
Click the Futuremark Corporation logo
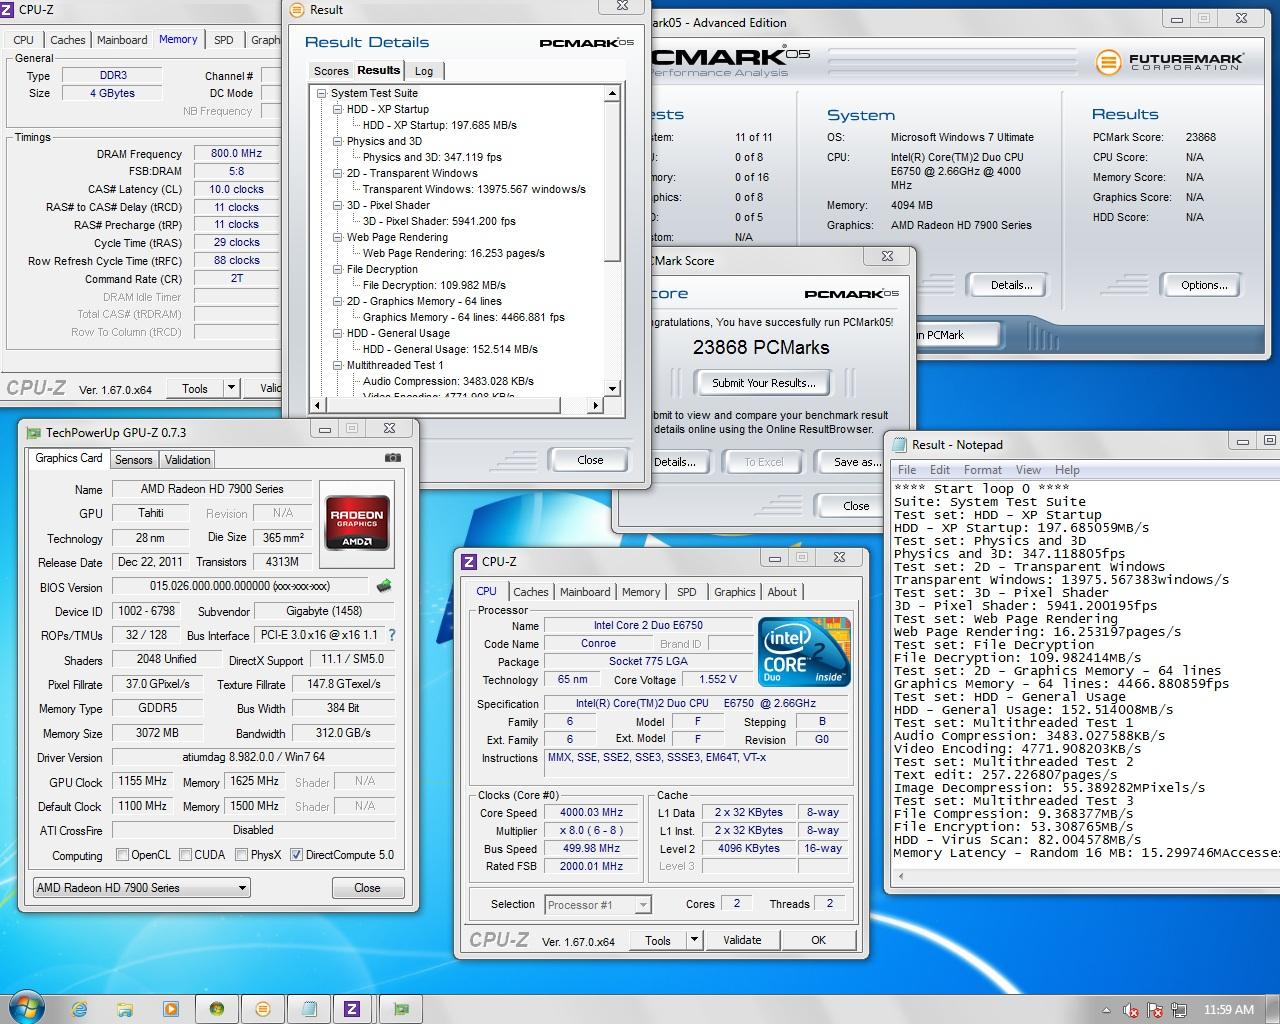1169,61
